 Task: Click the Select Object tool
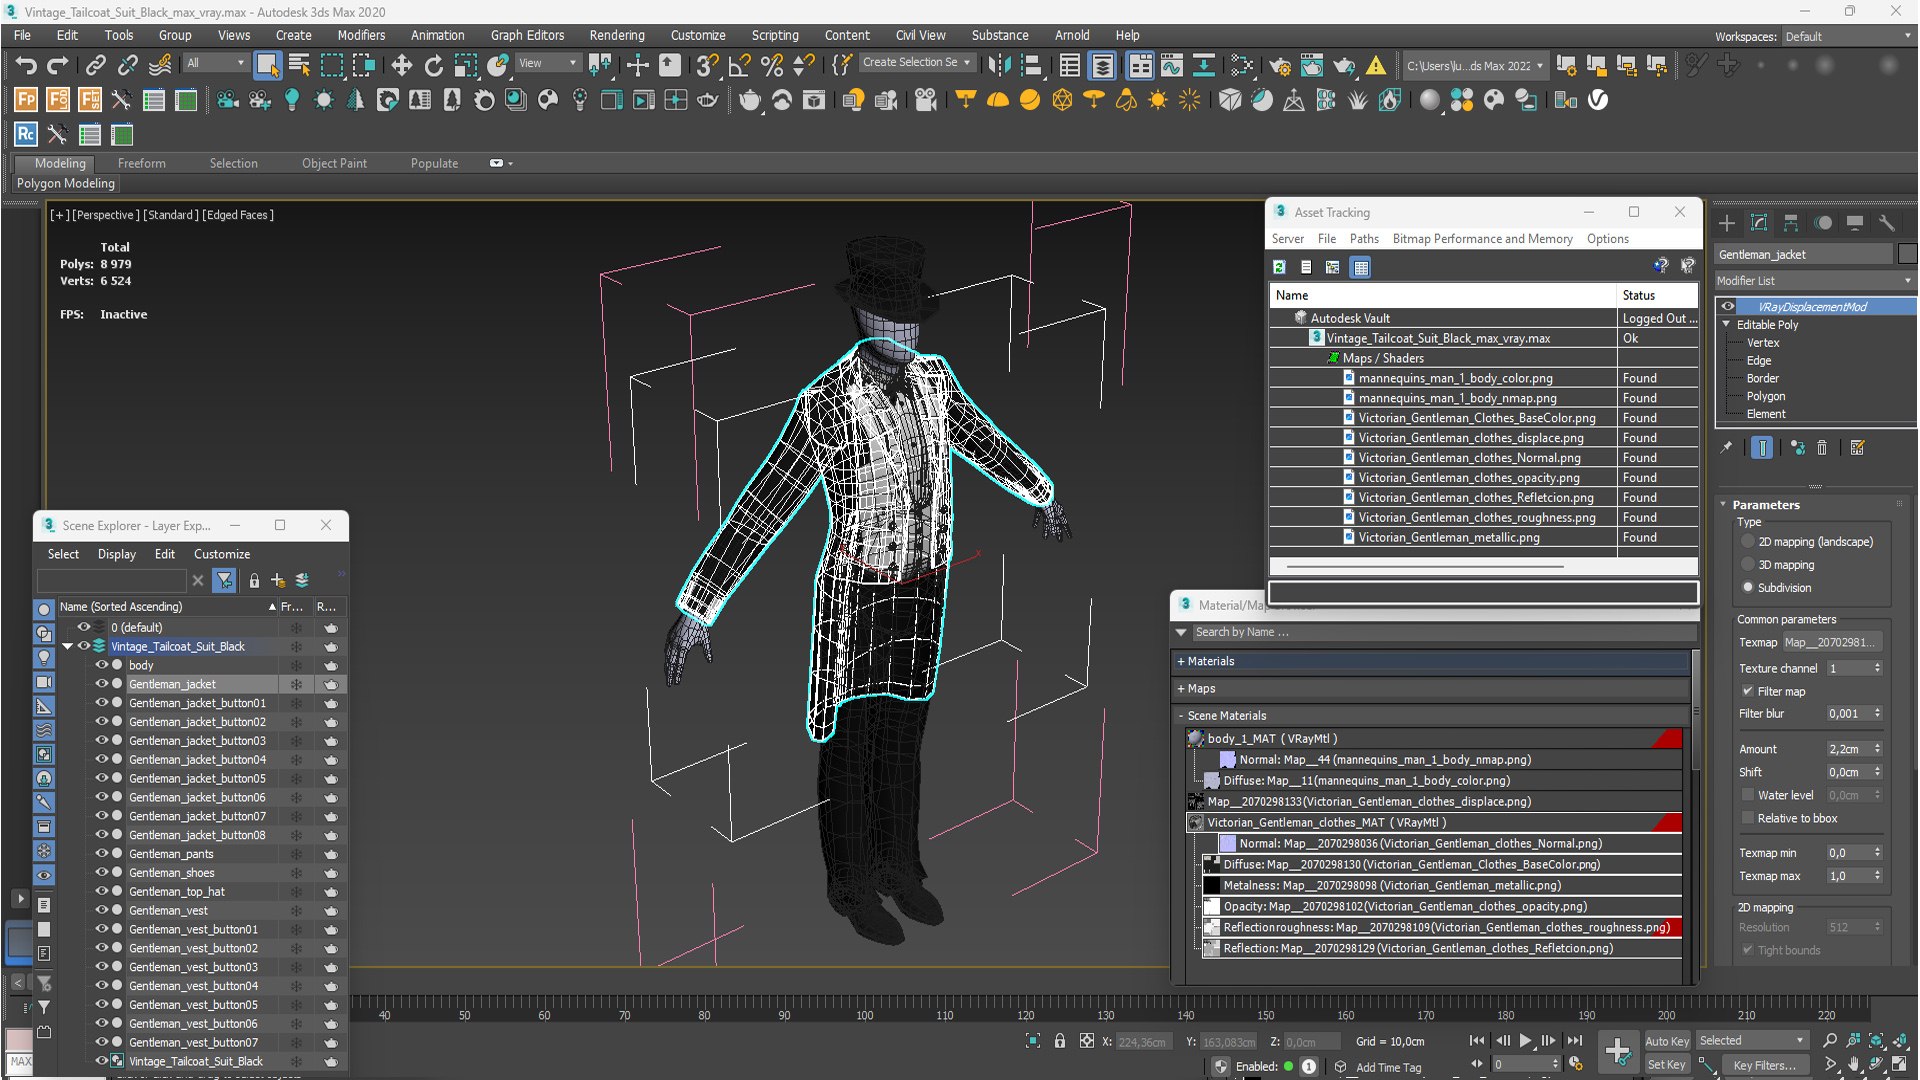click(x=267, y=66)
